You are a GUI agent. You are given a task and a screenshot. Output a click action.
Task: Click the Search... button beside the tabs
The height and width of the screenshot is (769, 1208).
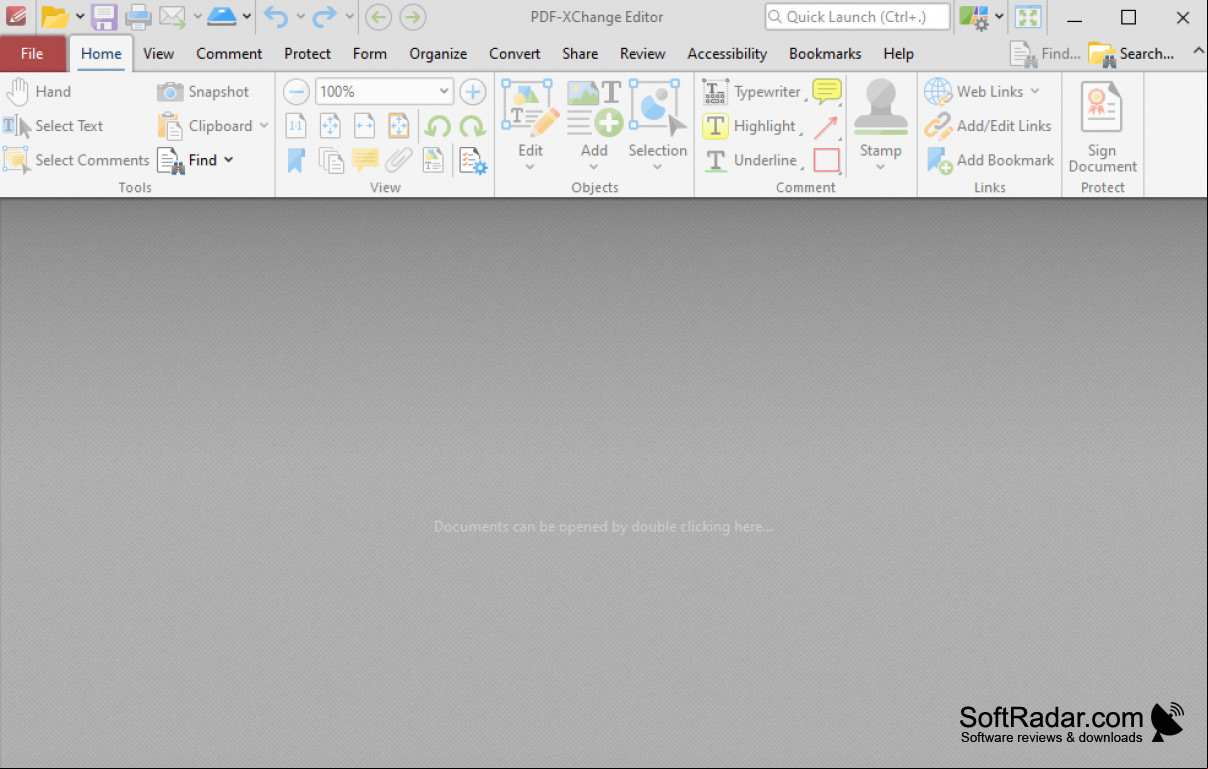[x=1132, y=54]
